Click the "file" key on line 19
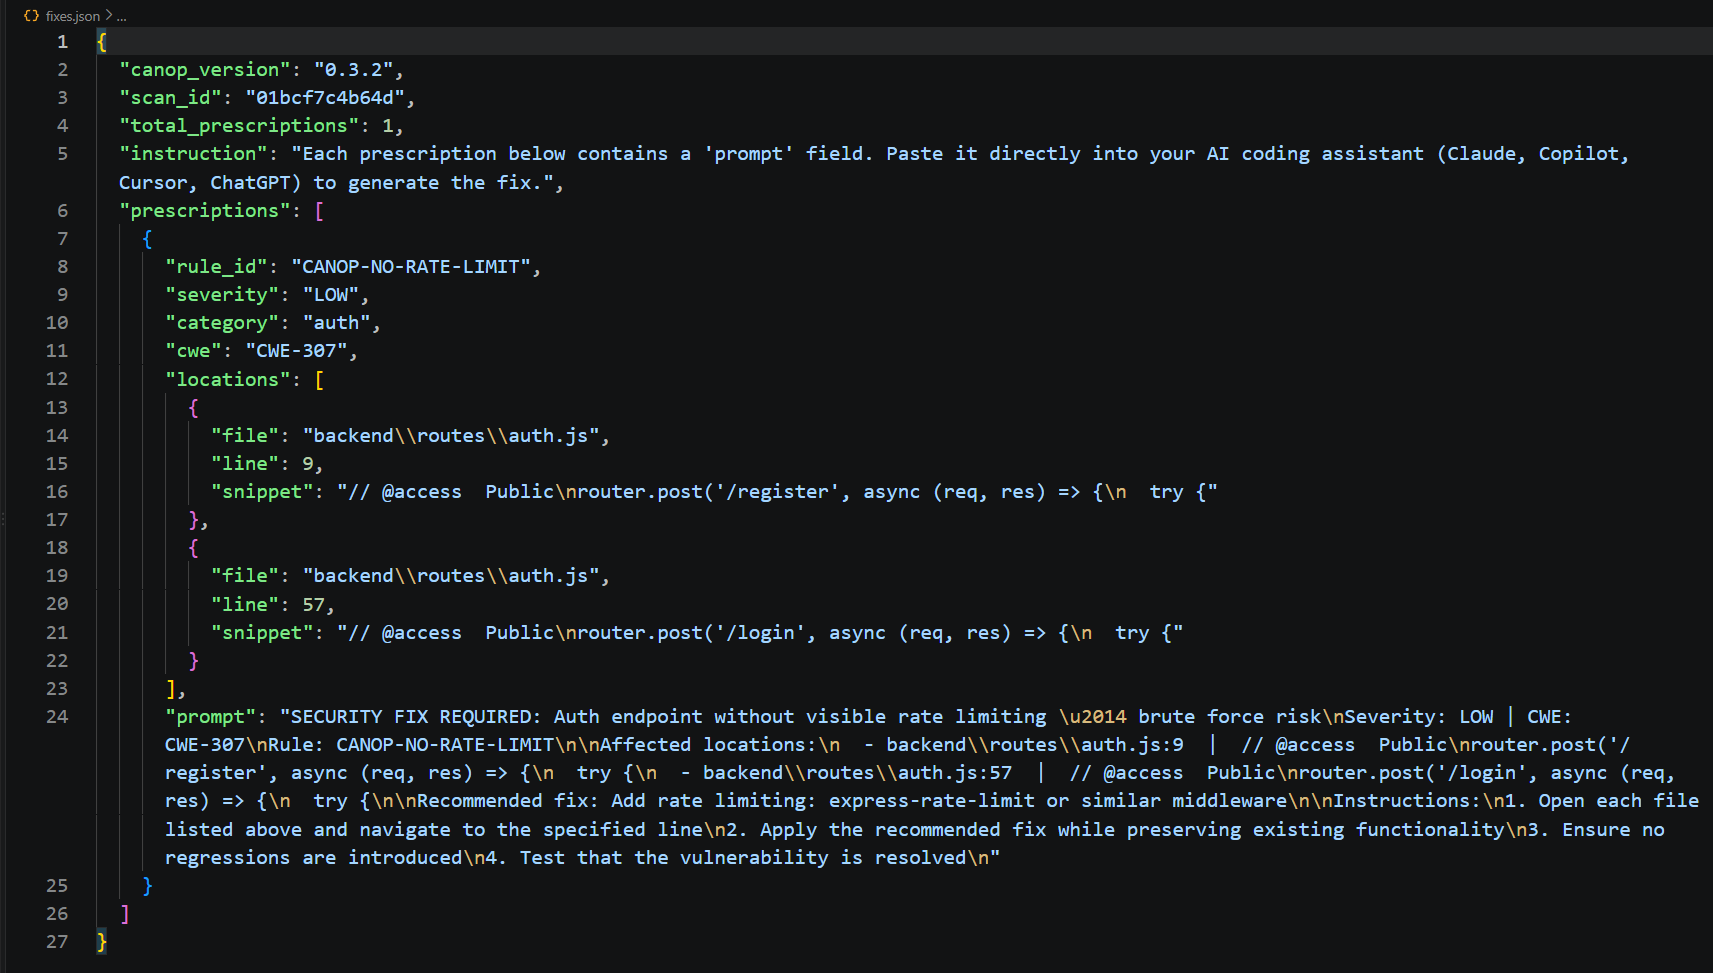The image size is (1713, 973). point(245,576)
